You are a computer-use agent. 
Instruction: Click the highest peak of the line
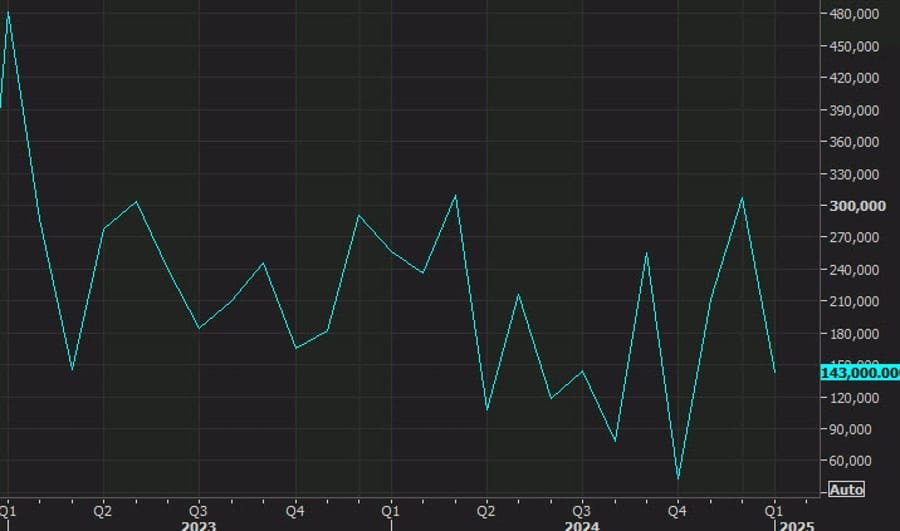pyautogui.click(x=9, y=12)
